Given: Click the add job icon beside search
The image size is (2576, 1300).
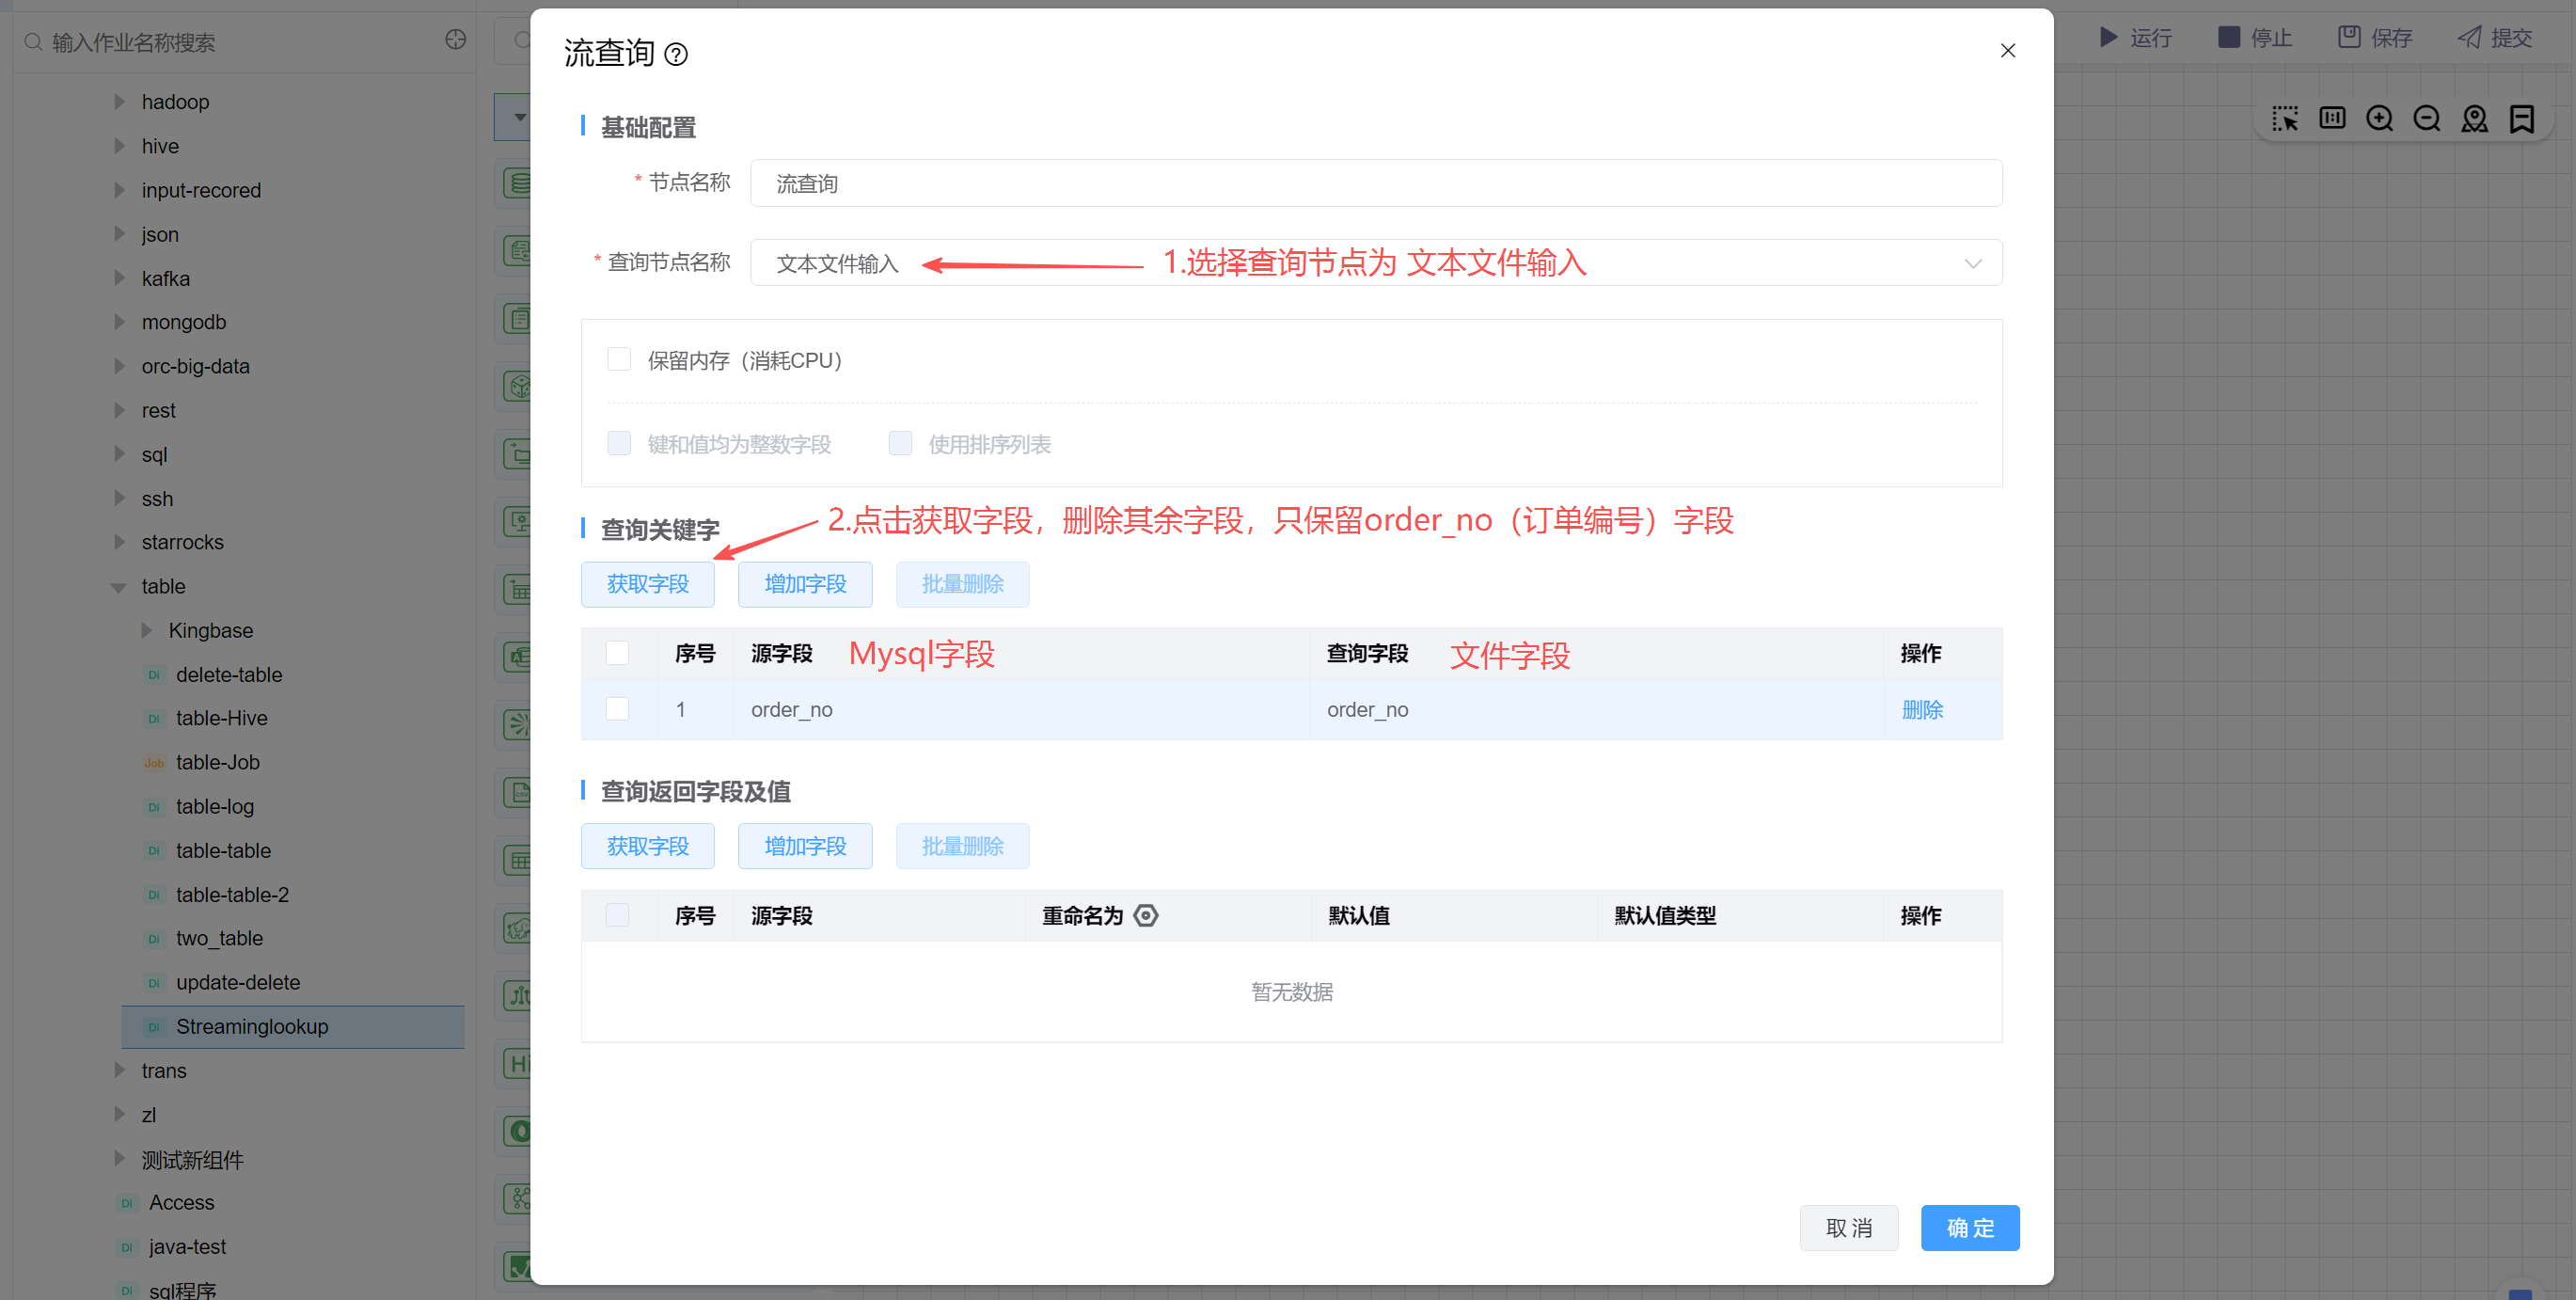Looking at the screenshot, I should coord(455,40).
